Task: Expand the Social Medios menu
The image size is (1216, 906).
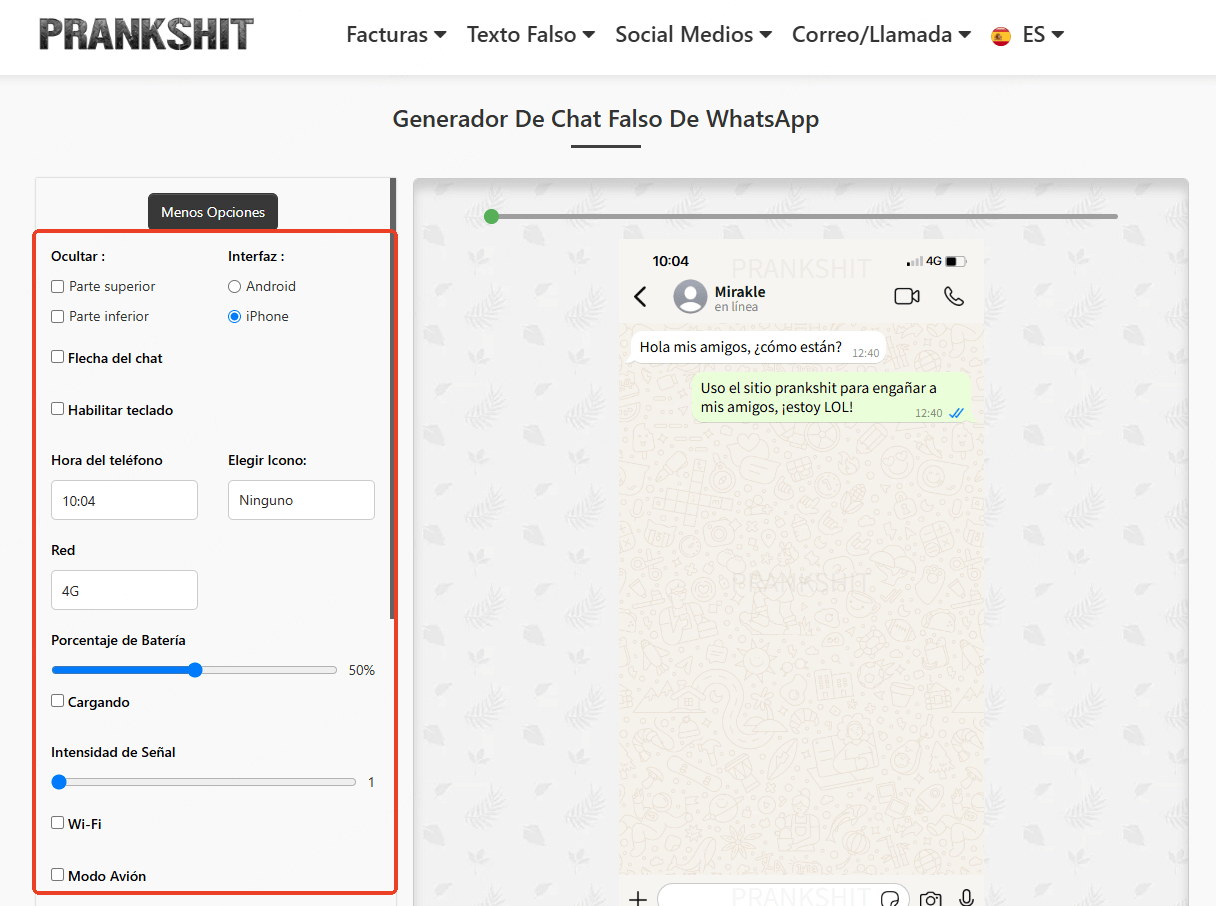Action: 694,35
